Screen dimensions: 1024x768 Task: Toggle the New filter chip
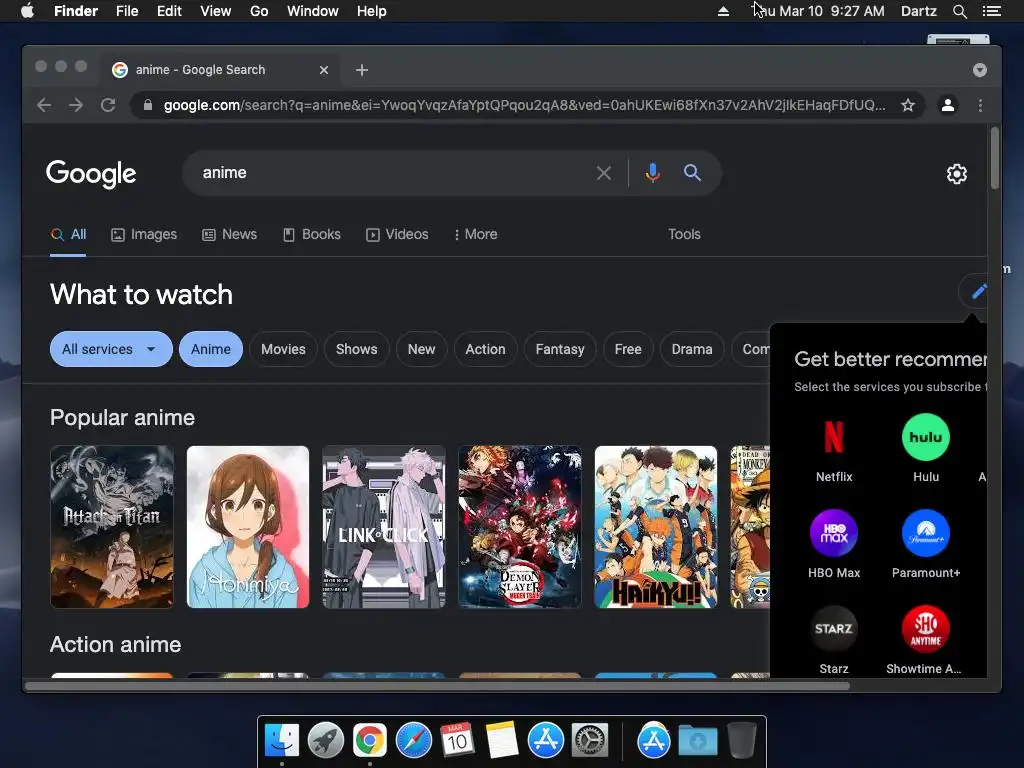pos(421,349)
